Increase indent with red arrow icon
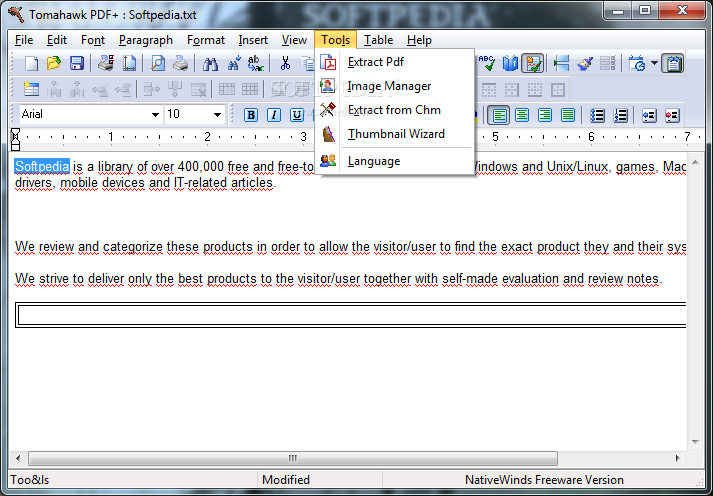Image resolution: width=713 pixels, height=496 pixels. pos(672,115)
